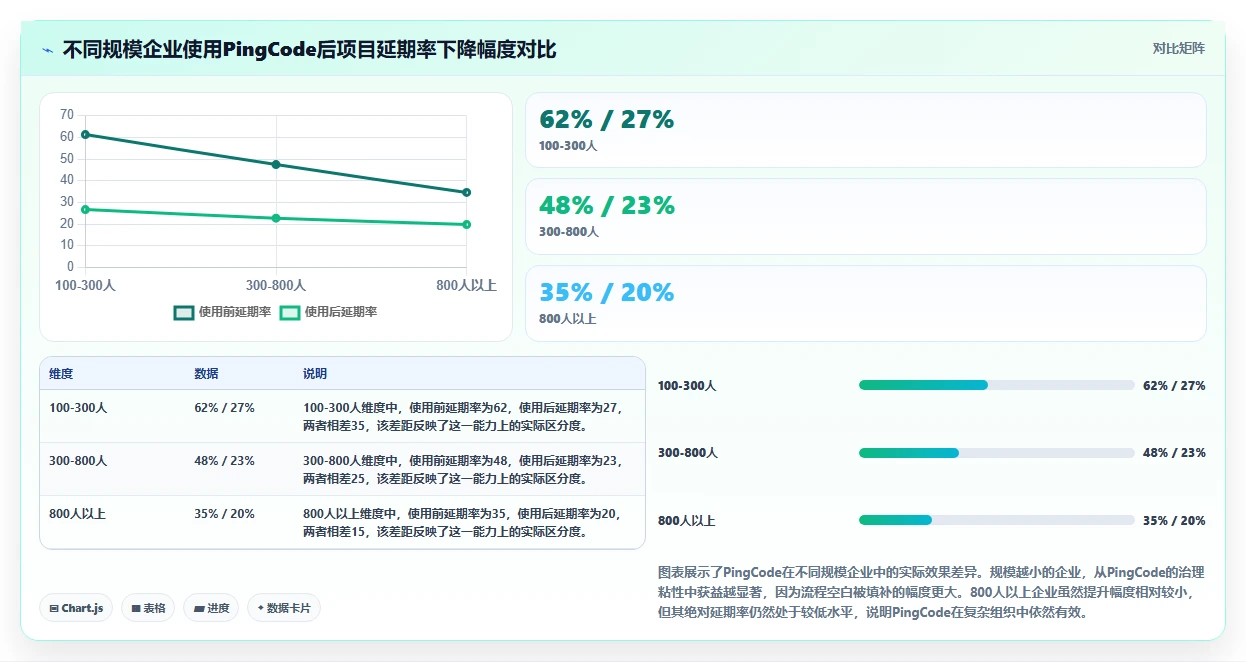Select the 进度 tag
1246x662 pixels.
(x=211, y=608)
